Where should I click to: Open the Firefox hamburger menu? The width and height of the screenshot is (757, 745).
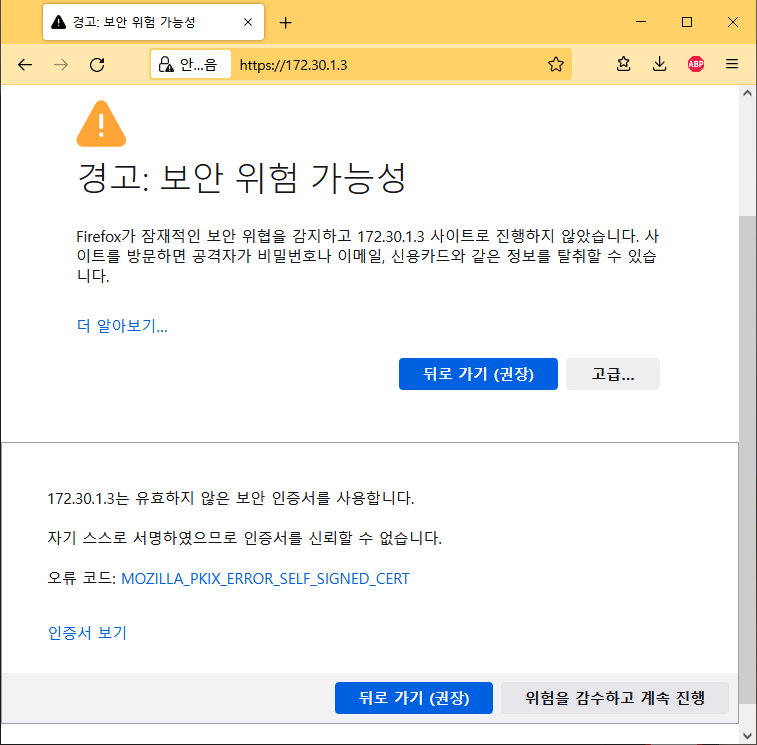tap(732, 64)
